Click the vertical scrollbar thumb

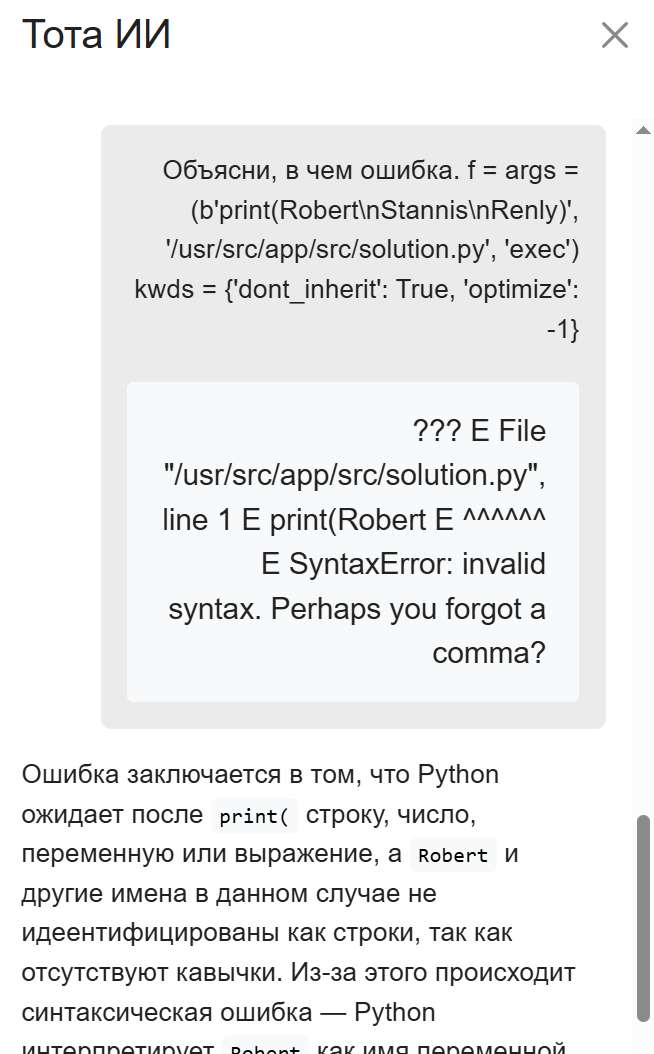click(x=643, y=915)
